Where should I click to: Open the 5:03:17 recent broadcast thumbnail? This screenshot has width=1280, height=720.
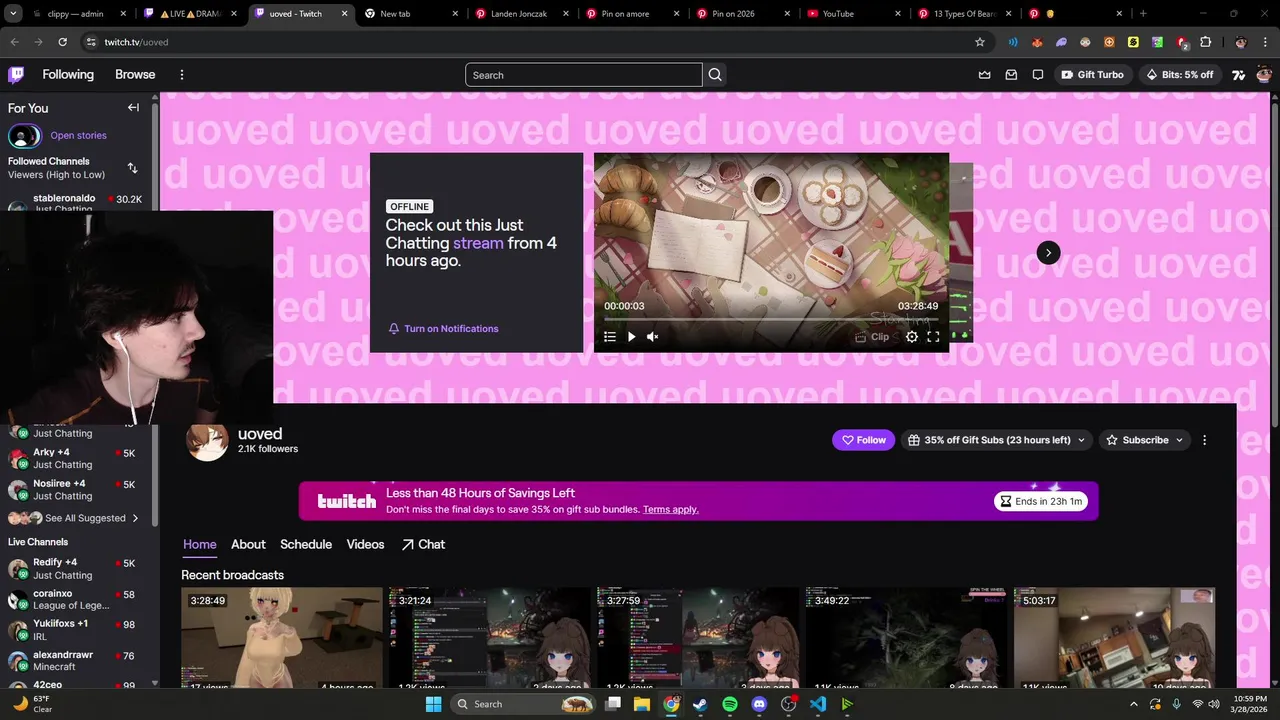tap(1114, 638)
